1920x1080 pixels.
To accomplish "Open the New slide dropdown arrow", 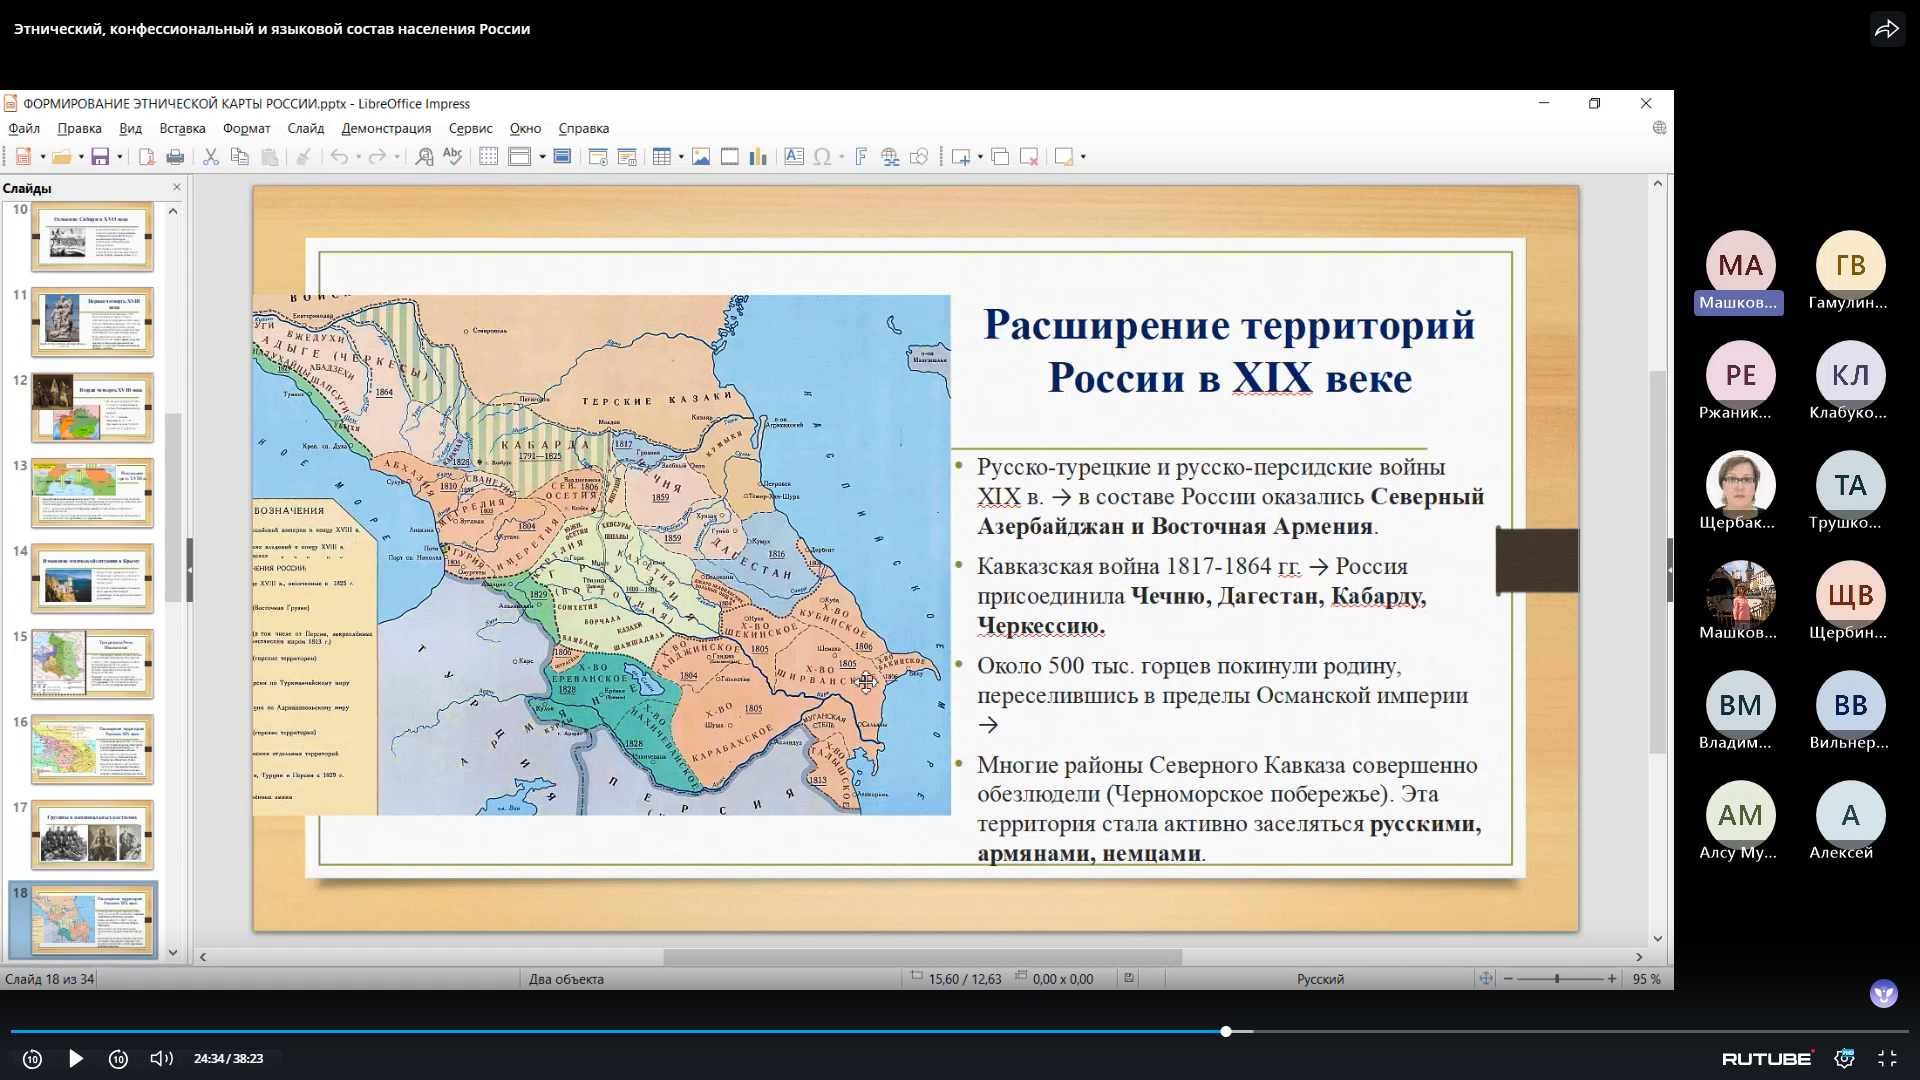I will pos(980,157).
